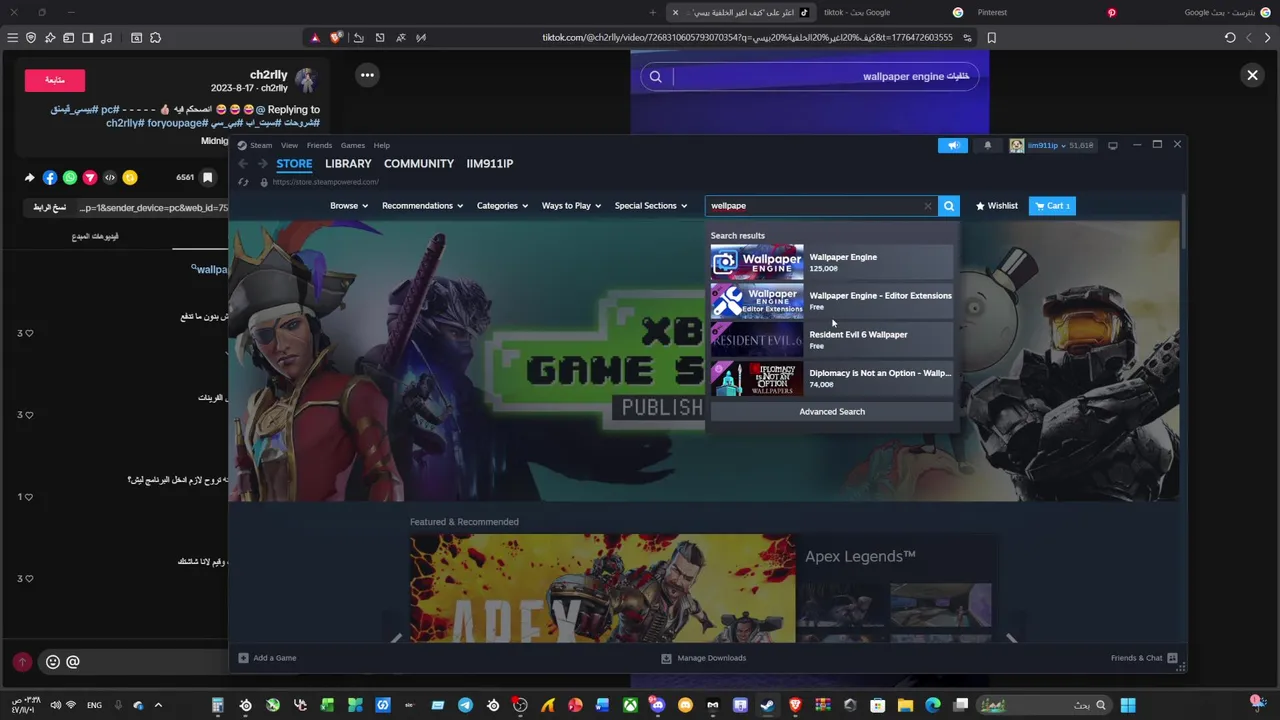Viewport: 1280px width, 720px height.
Task: Select 'Resident Evil 6 Wallpaper' result
Action: pos(831,340)
